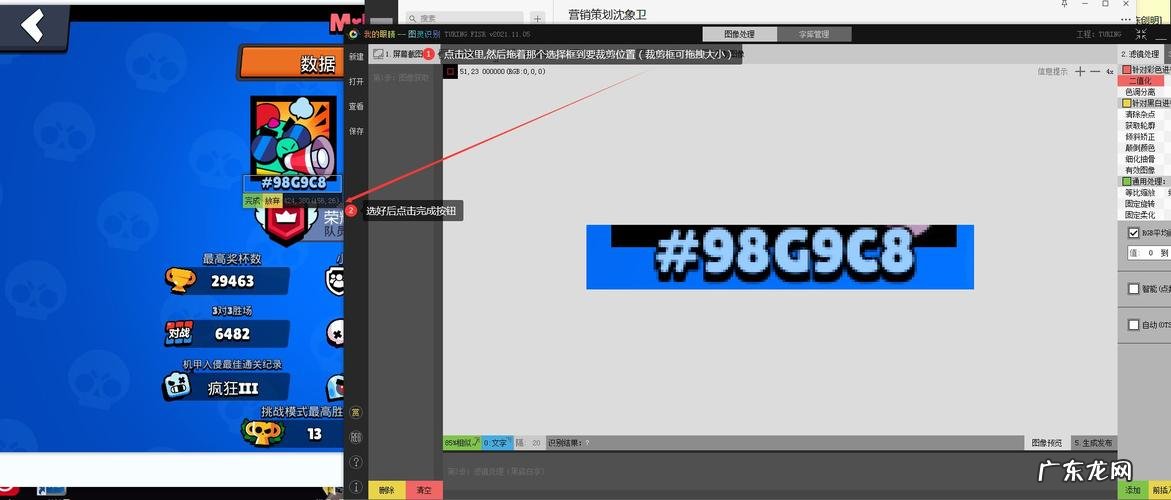The width and height of the screenshot is (1171, 500).
Task: Click the green 通用处理 category swatch
Action: coord(1127,181)
